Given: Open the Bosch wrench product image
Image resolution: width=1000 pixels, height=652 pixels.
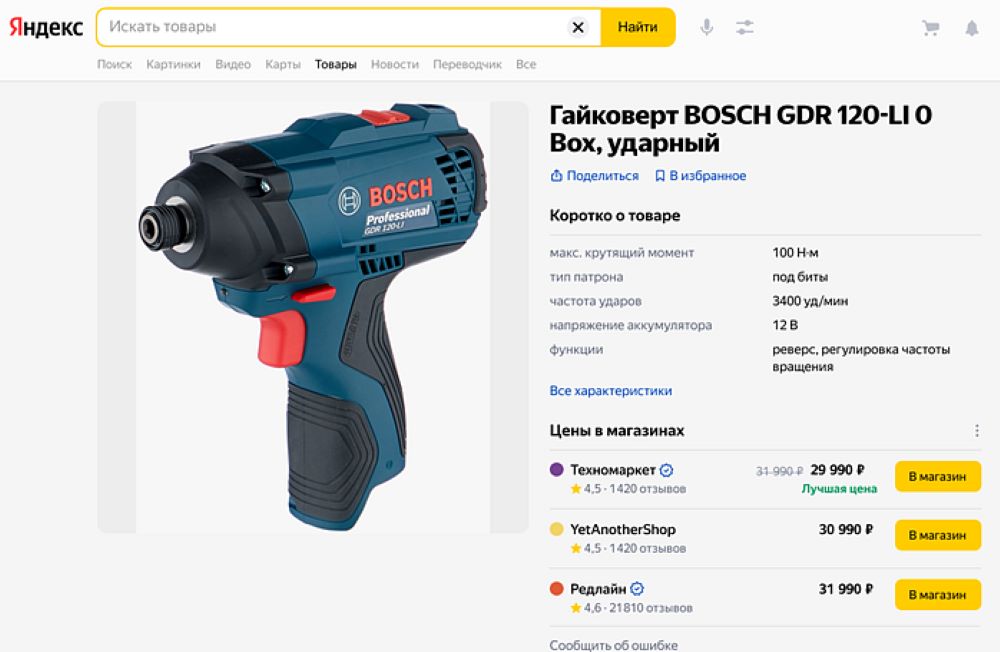Looking at the screenshot, I should click(313, 317).
